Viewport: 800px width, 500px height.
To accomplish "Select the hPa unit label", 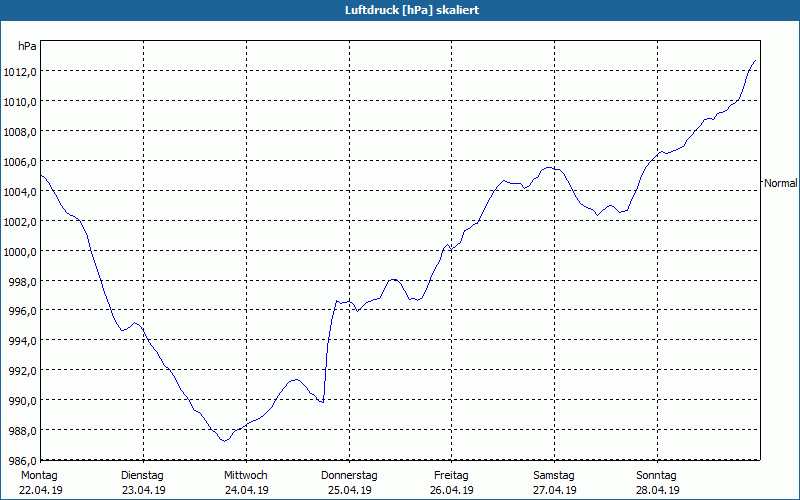I will tap(27, 46).
